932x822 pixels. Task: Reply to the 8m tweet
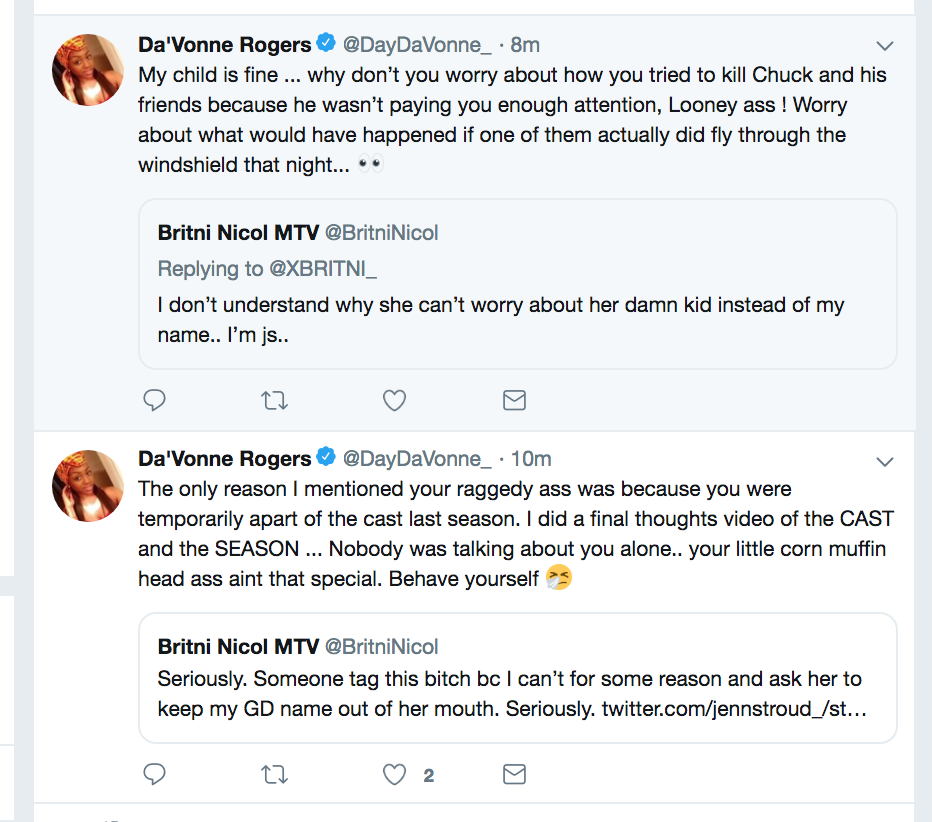click(155, 400)
